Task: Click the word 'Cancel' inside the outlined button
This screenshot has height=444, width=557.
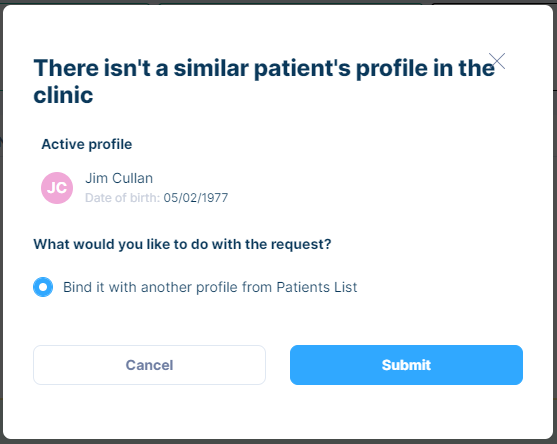Action: 149,365
